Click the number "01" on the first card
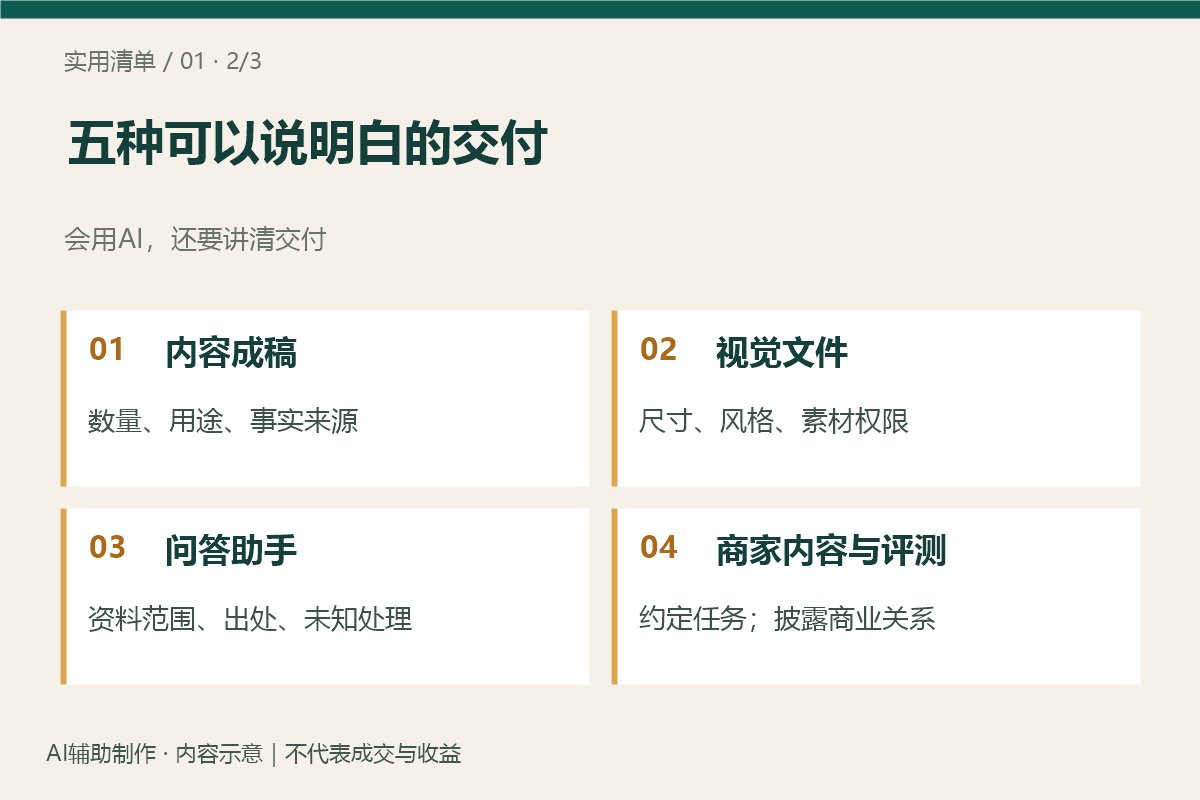 tap(107, 350)
